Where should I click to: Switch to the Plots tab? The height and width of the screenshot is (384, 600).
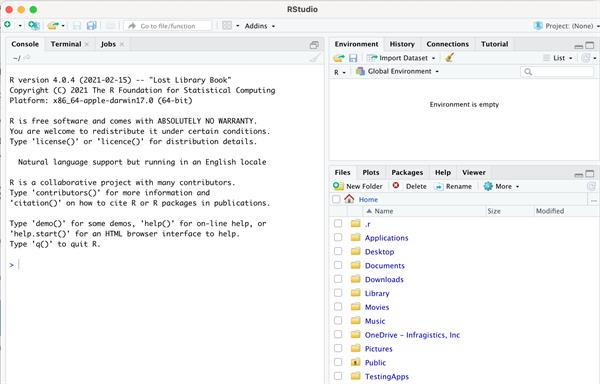(371, 172)
